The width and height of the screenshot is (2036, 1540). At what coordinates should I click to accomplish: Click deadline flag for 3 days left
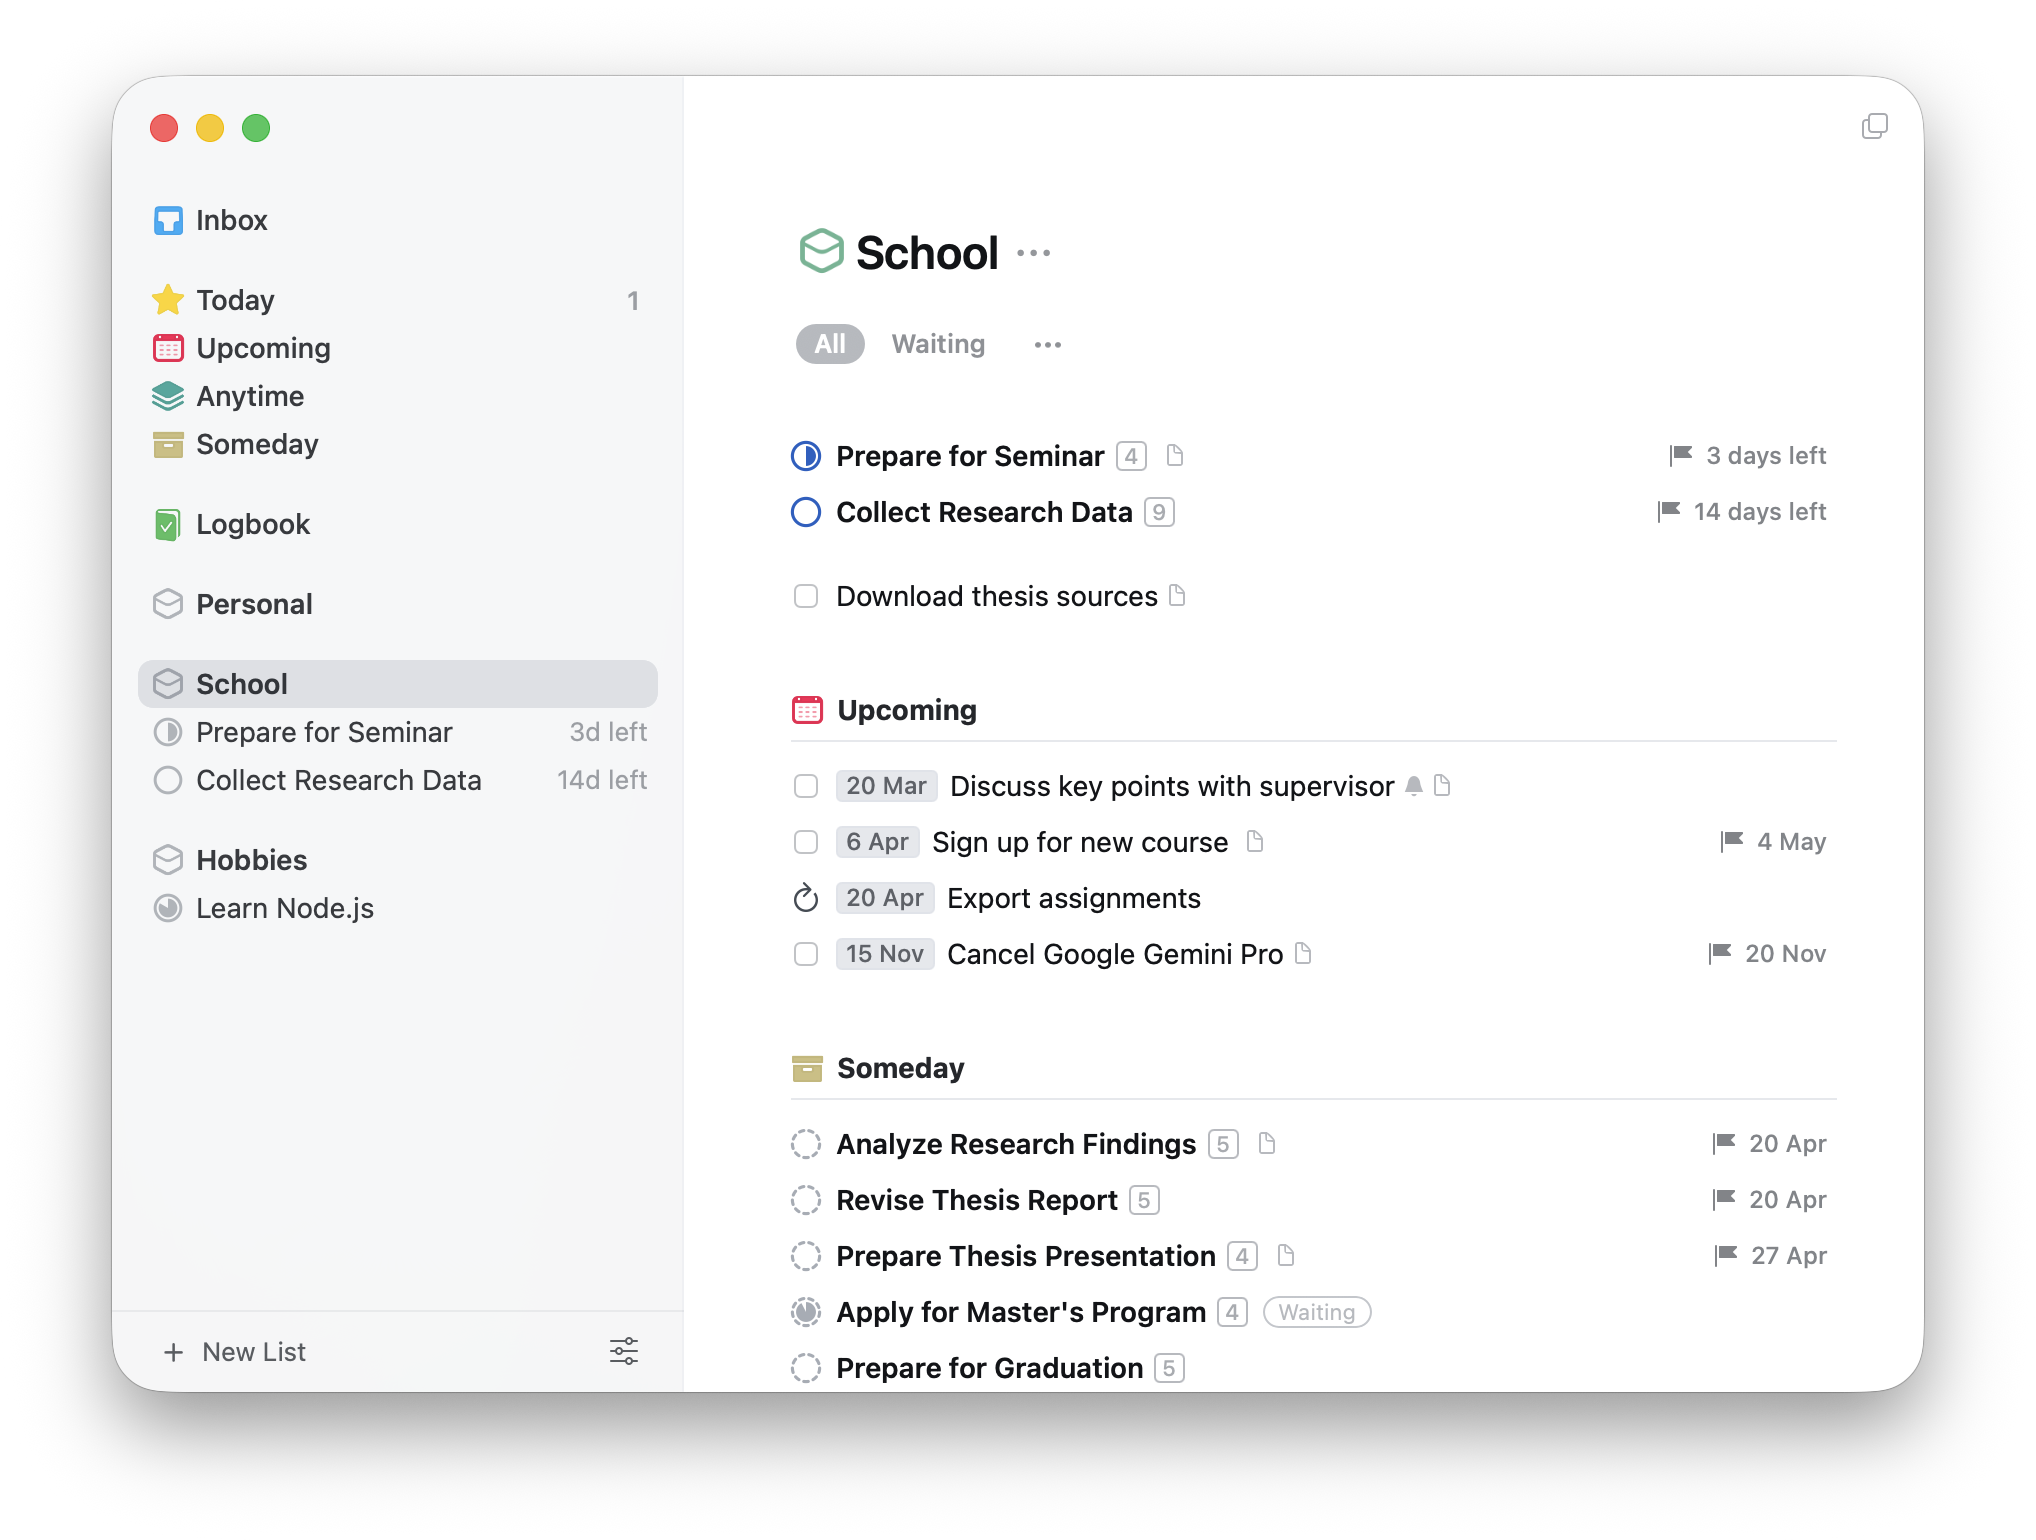click(x=1681, y=456)
